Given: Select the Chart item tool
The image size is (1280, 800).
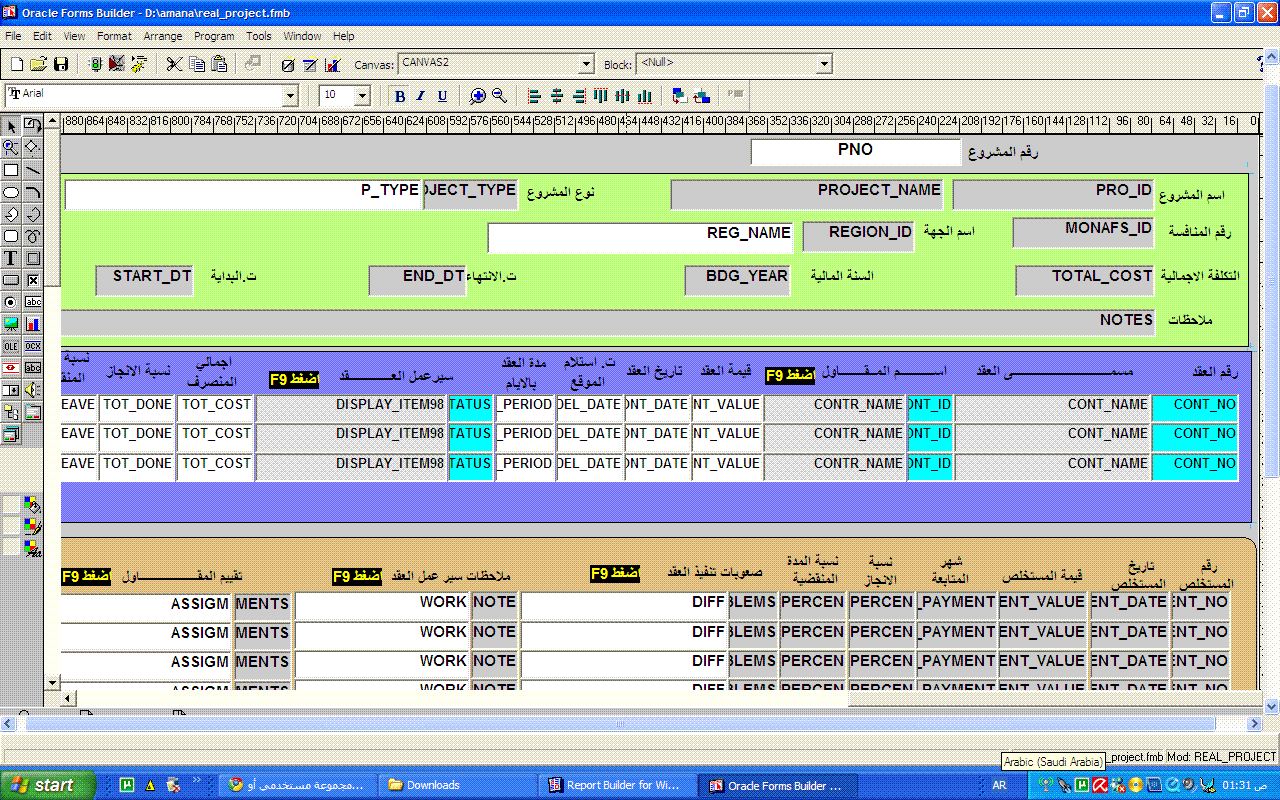Looking at the screenshot, I should [x=33, y=324].
